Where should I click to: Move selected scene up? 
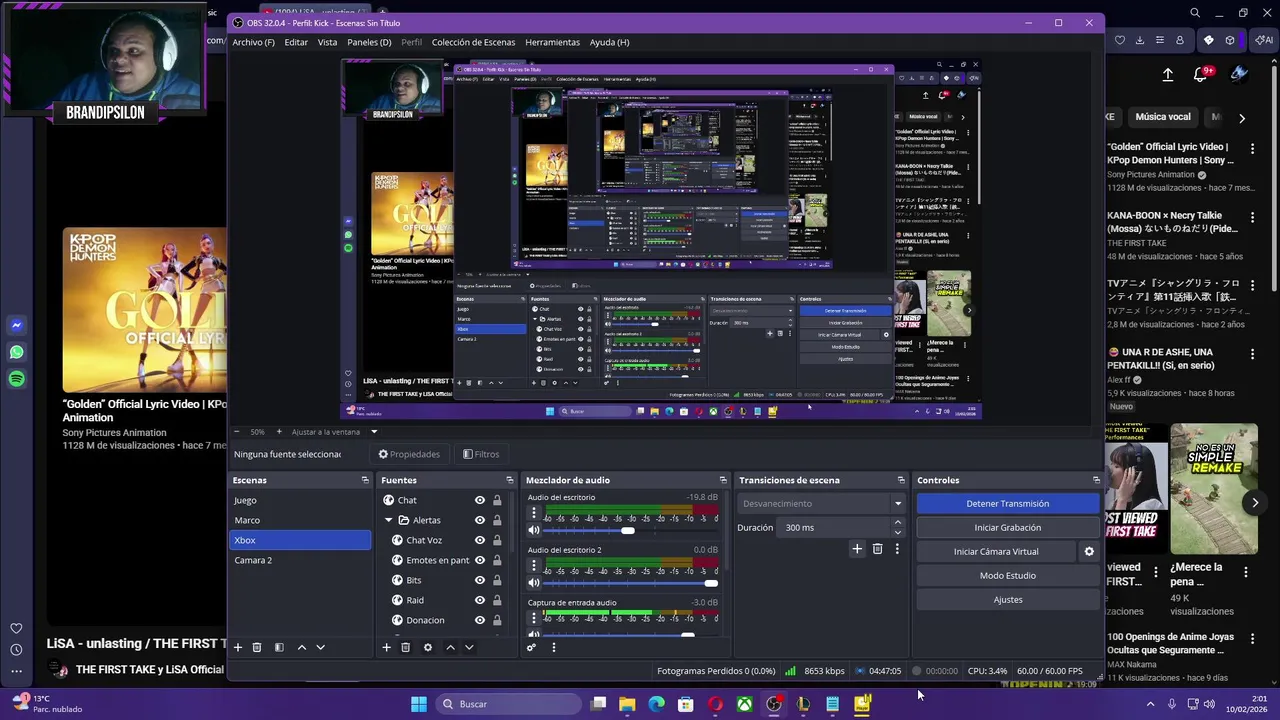point(302,647)
